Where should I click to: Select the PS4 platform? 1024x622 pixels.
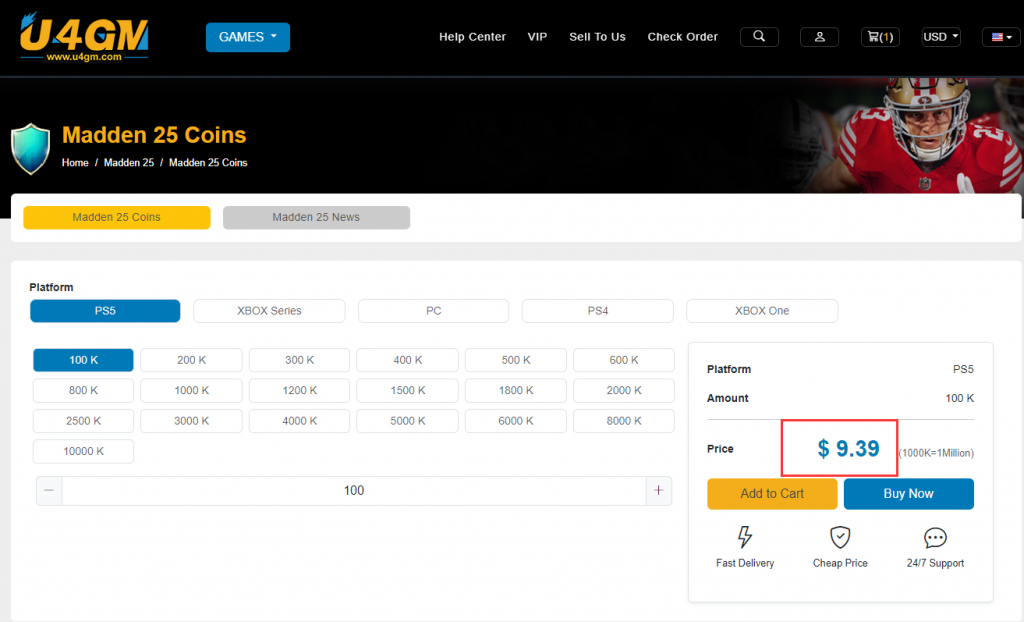pos(598,311)
